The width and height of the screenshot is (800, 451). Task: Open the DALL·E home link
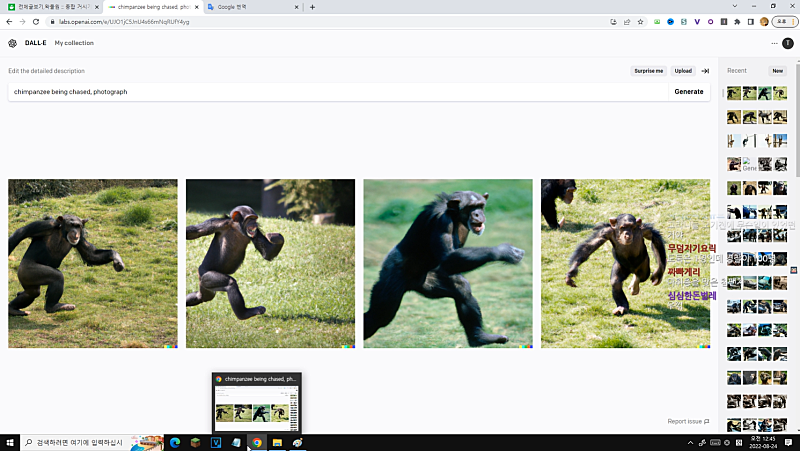click(35, 43)
